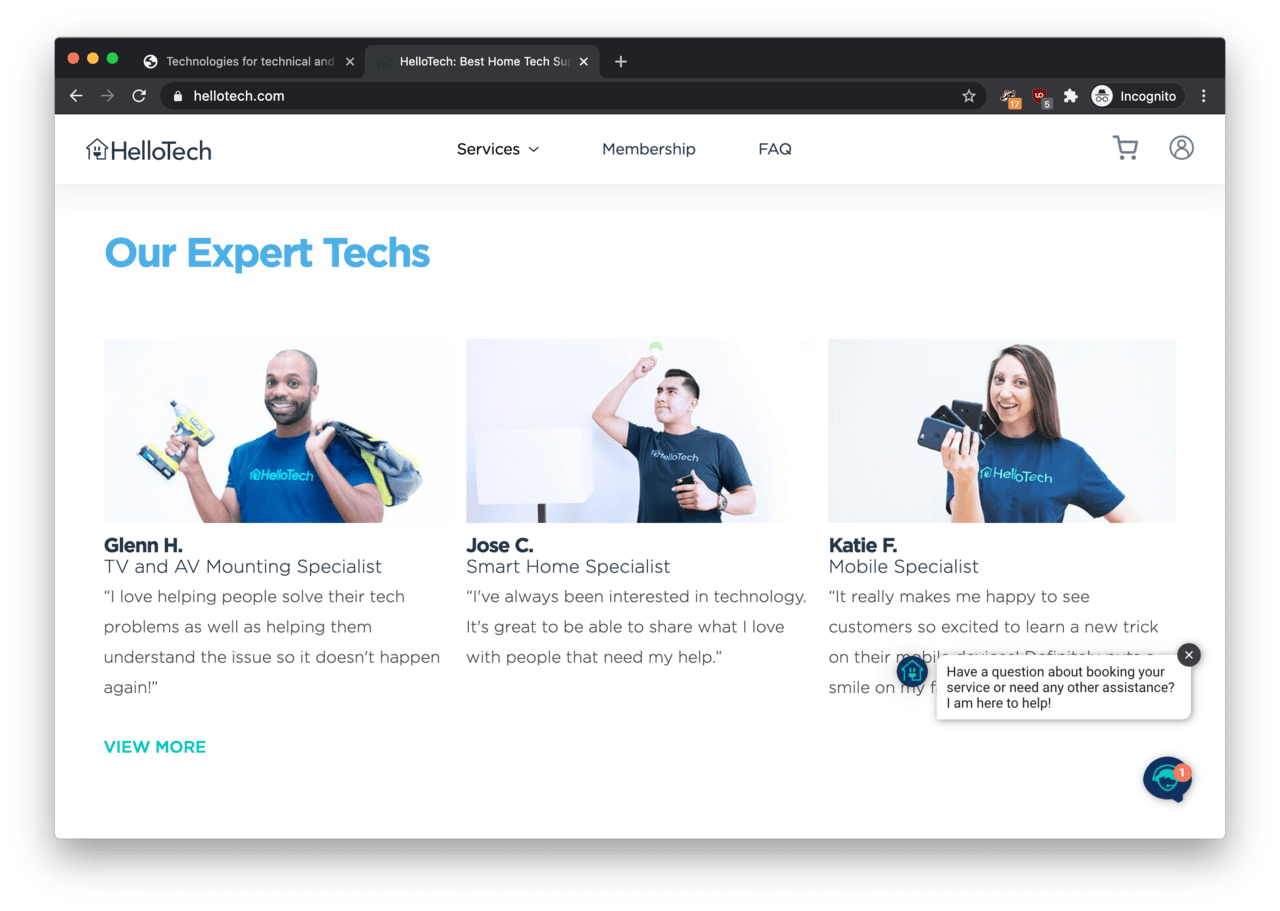Click the VIEW MORE link
1280x911 pixels.
[x=155, y=747]
